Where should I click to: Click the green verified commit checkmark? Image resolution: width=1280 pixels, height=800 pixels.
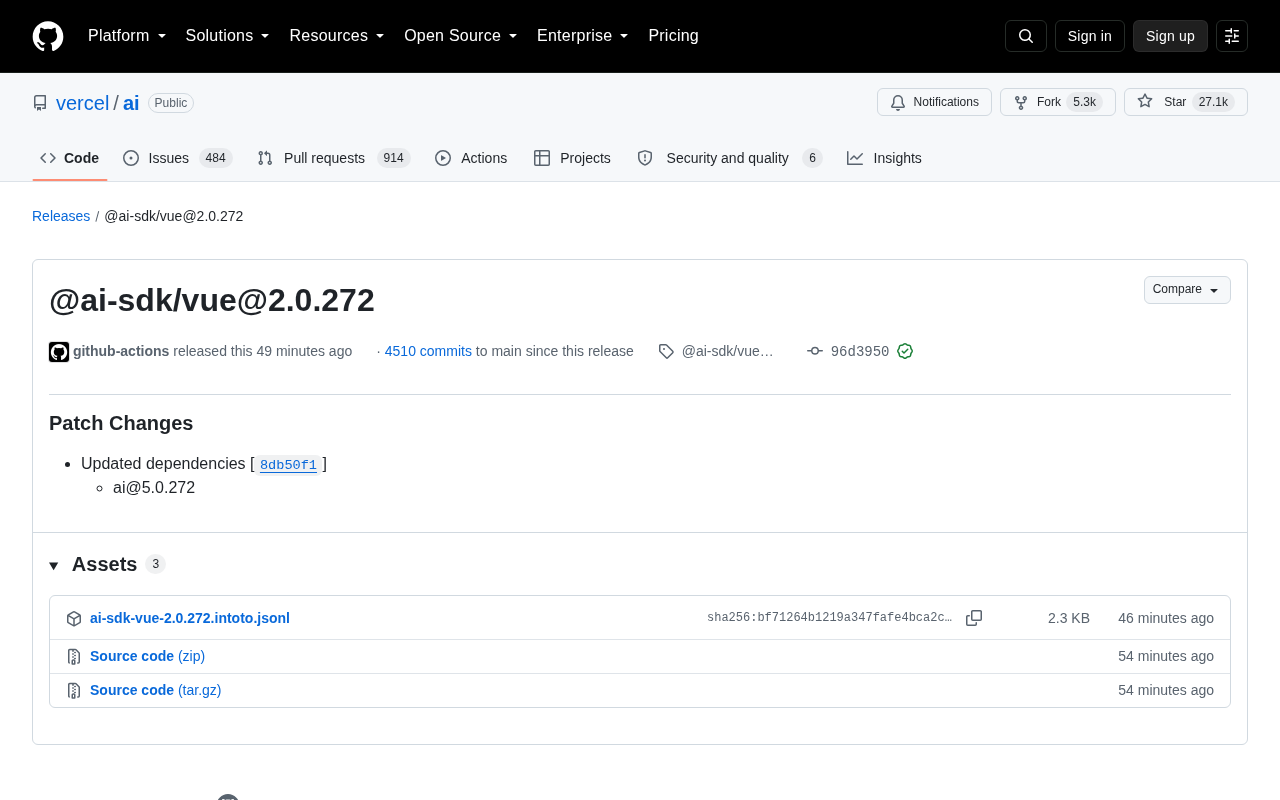[x=905, y=351]
